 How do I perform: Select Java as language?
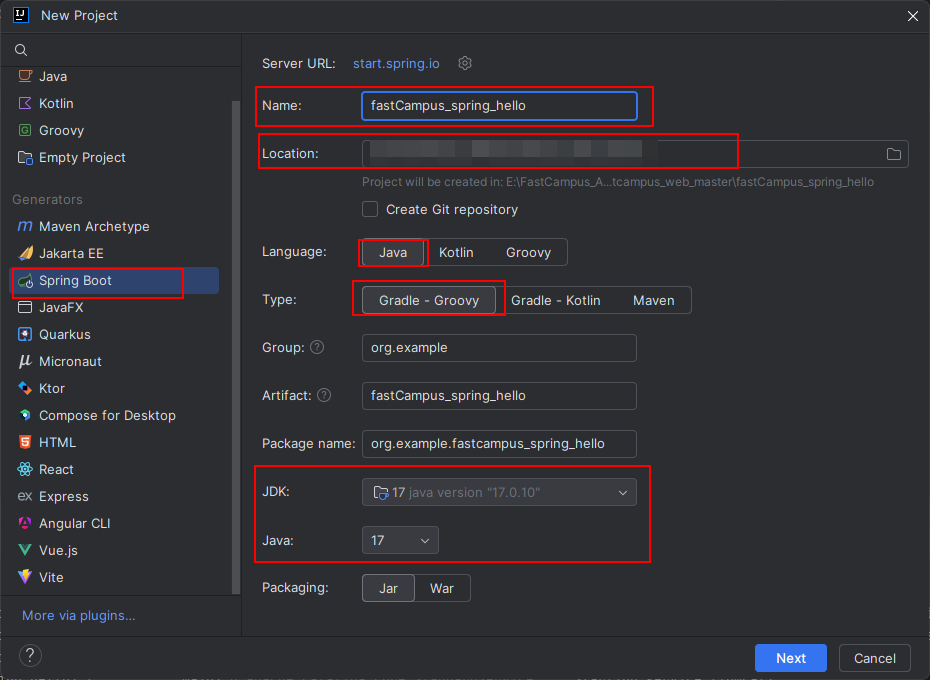tap(393, 252)
